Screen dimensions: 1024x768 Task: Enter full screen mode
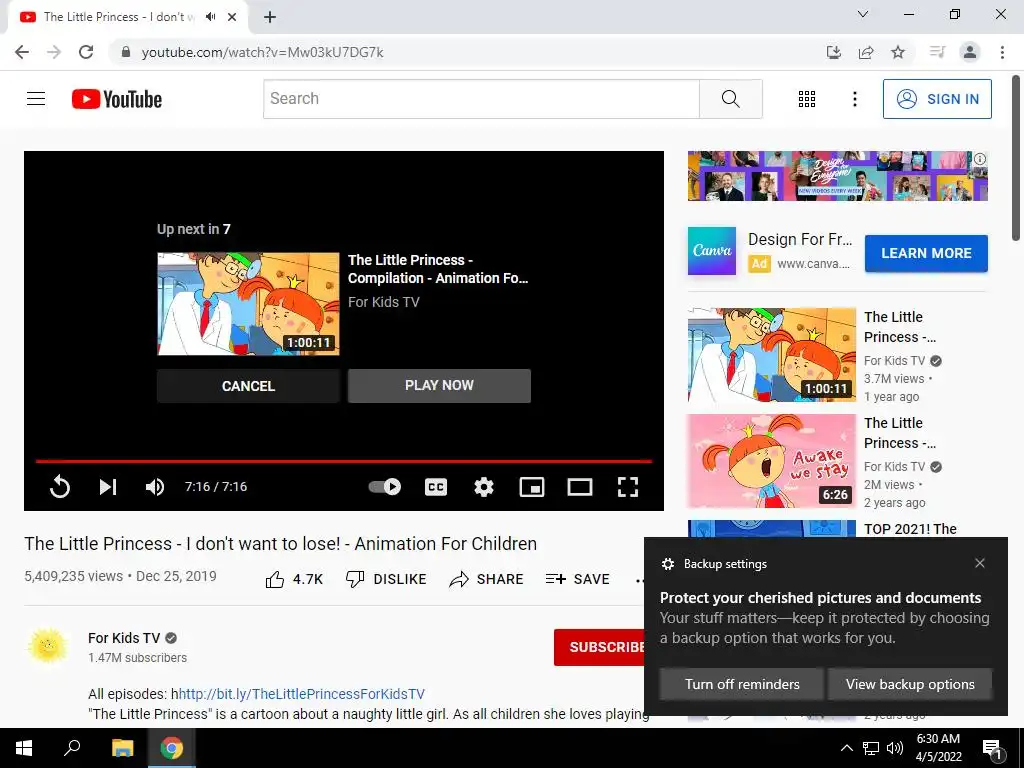point(628,487)
